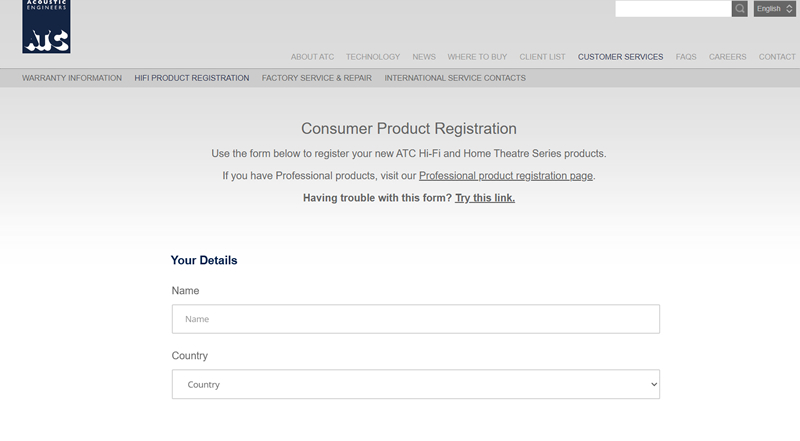The width and height of the screenshot is (800, 441).
Task: Select HiFi Product Registration tab
Action: [x=192, y=78]
